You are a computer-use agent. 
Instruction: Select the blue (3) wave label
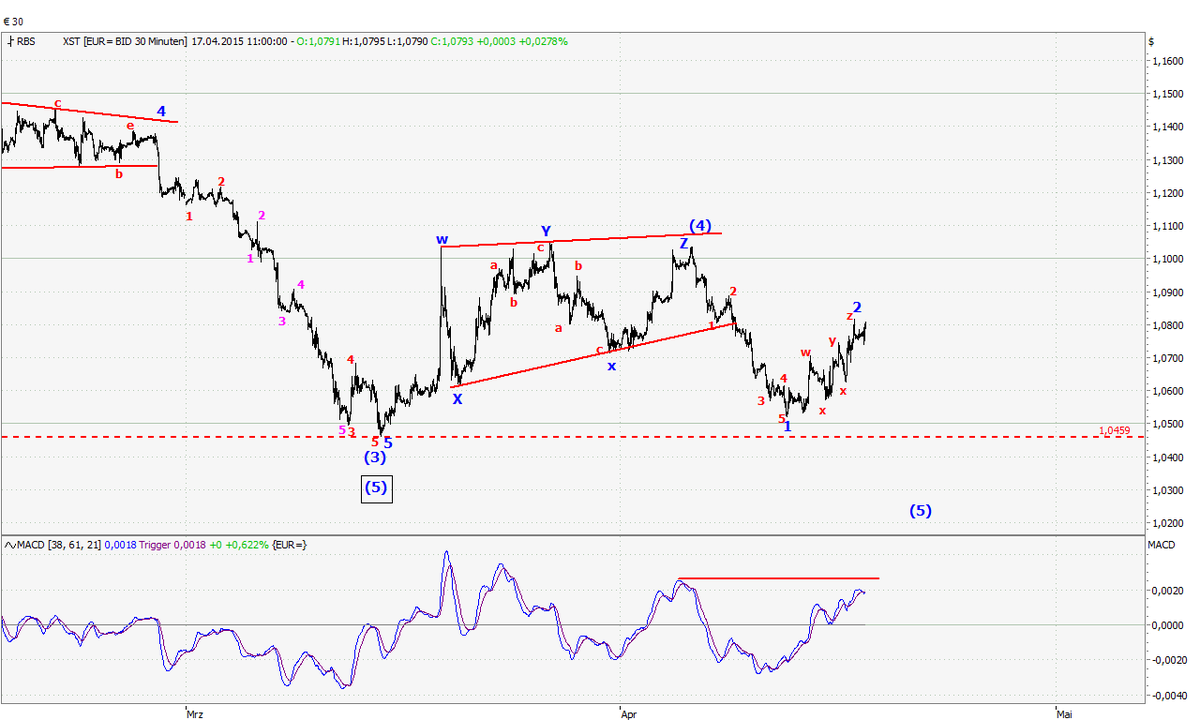374,457
